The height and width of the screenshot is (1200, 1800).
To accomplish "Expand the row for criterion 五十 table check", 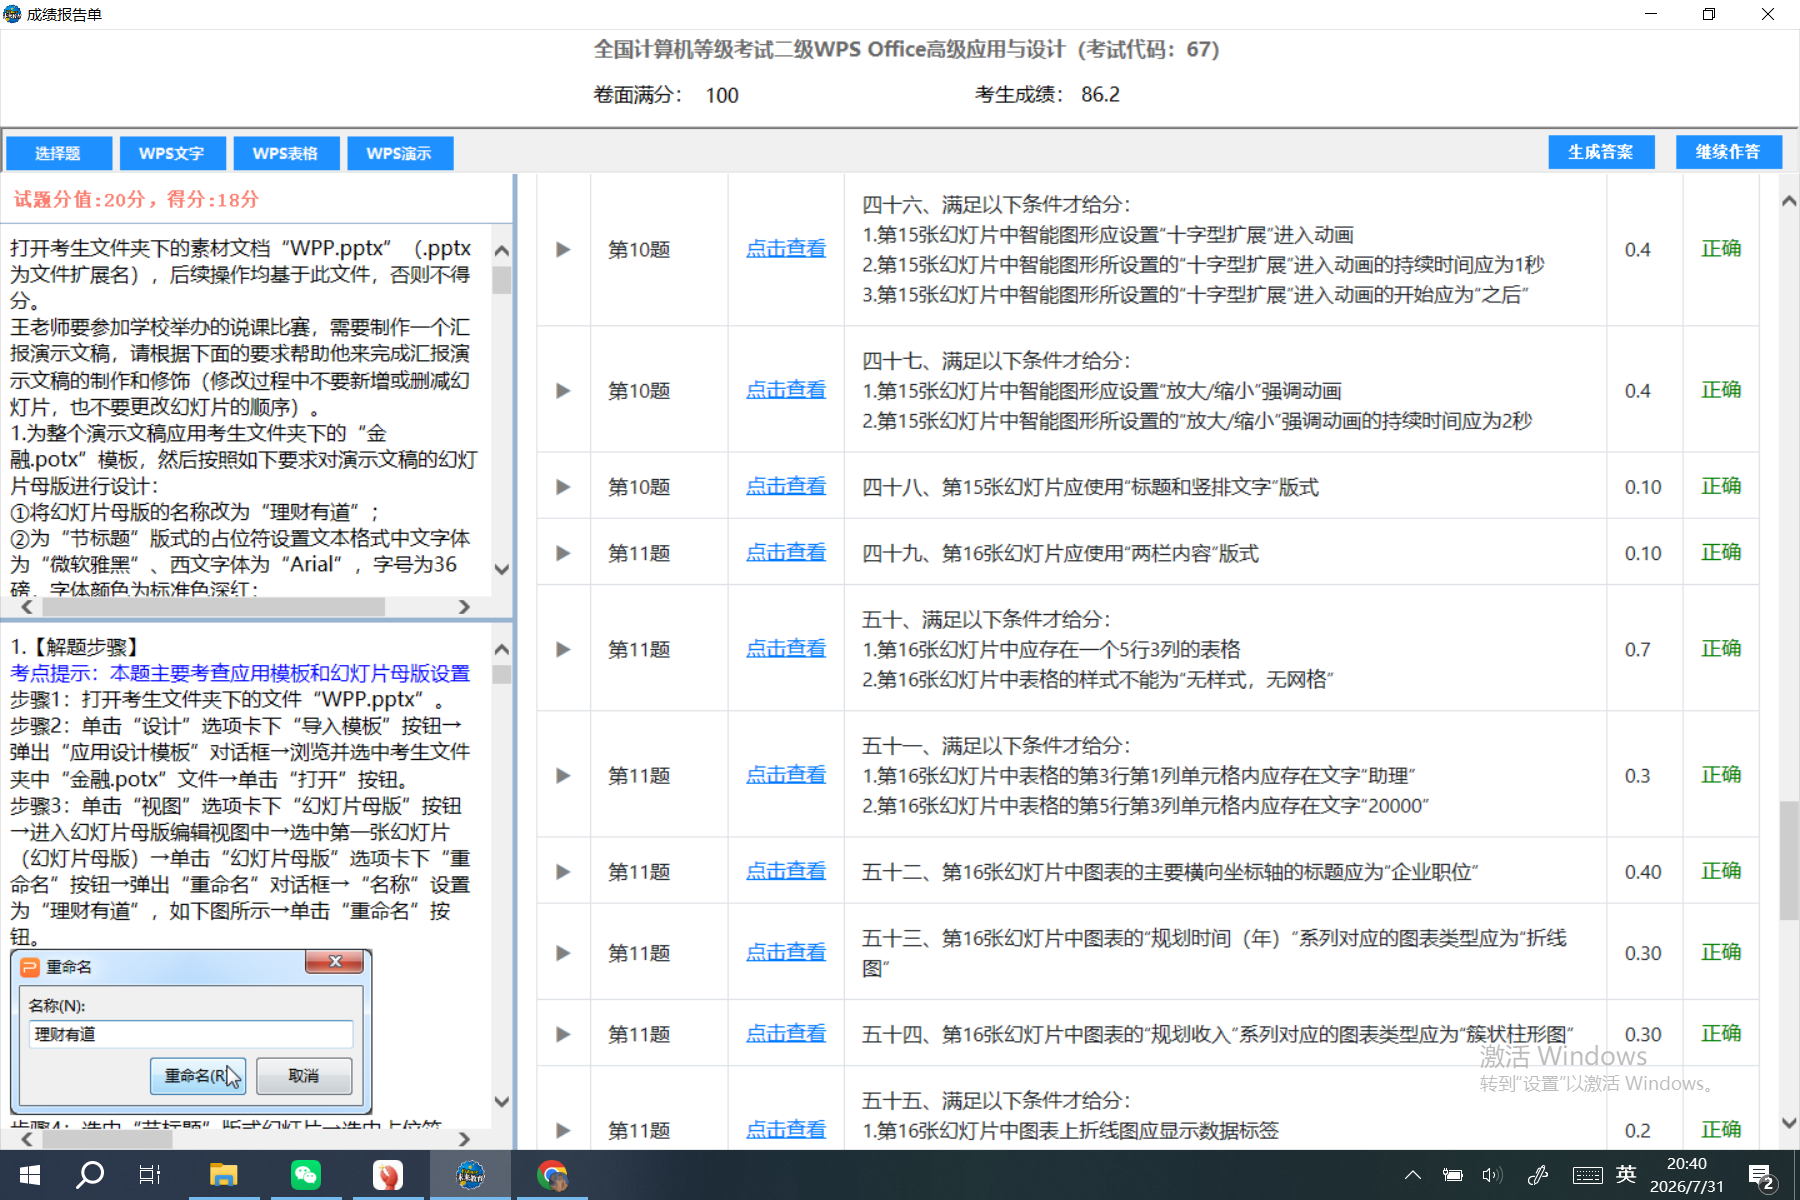I will coord(563,649).
